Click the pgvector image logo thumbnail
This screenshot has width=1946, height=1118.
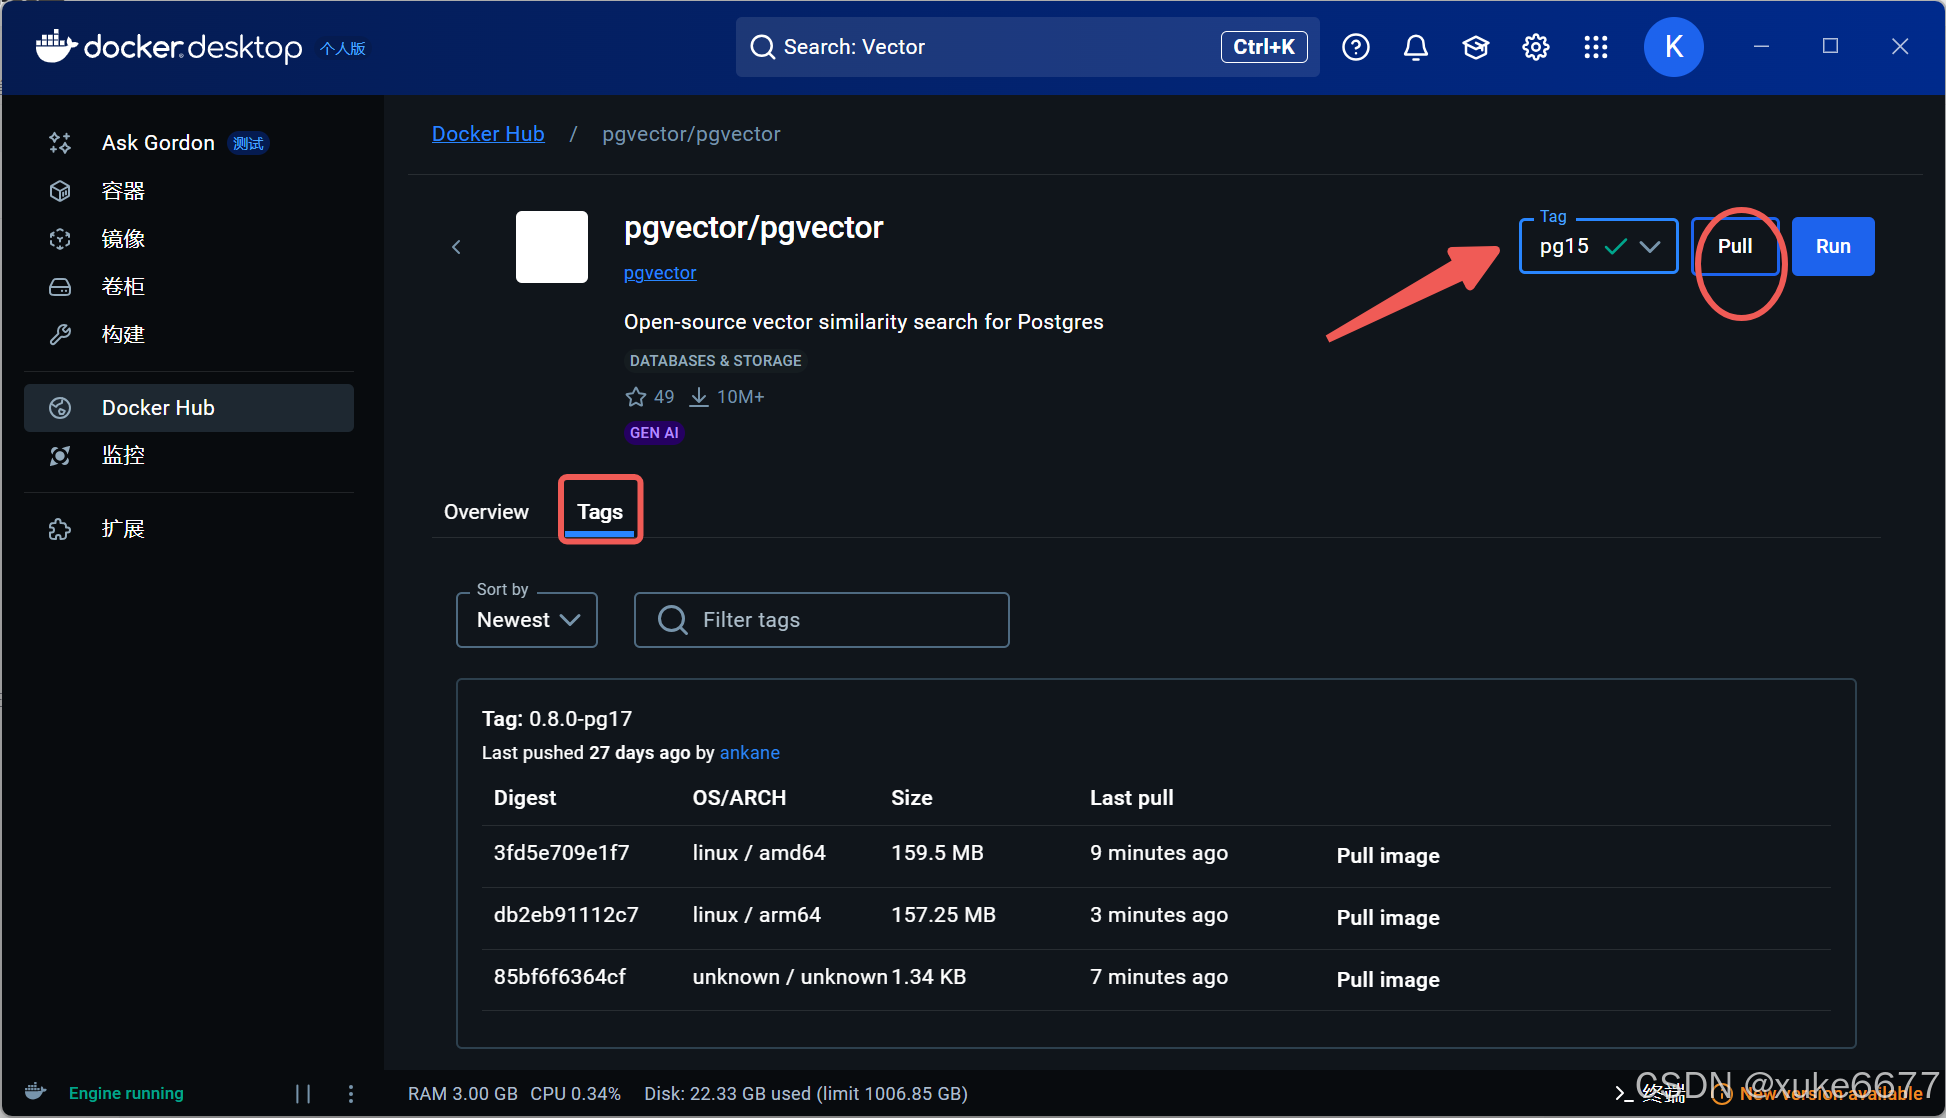point(552,247)
